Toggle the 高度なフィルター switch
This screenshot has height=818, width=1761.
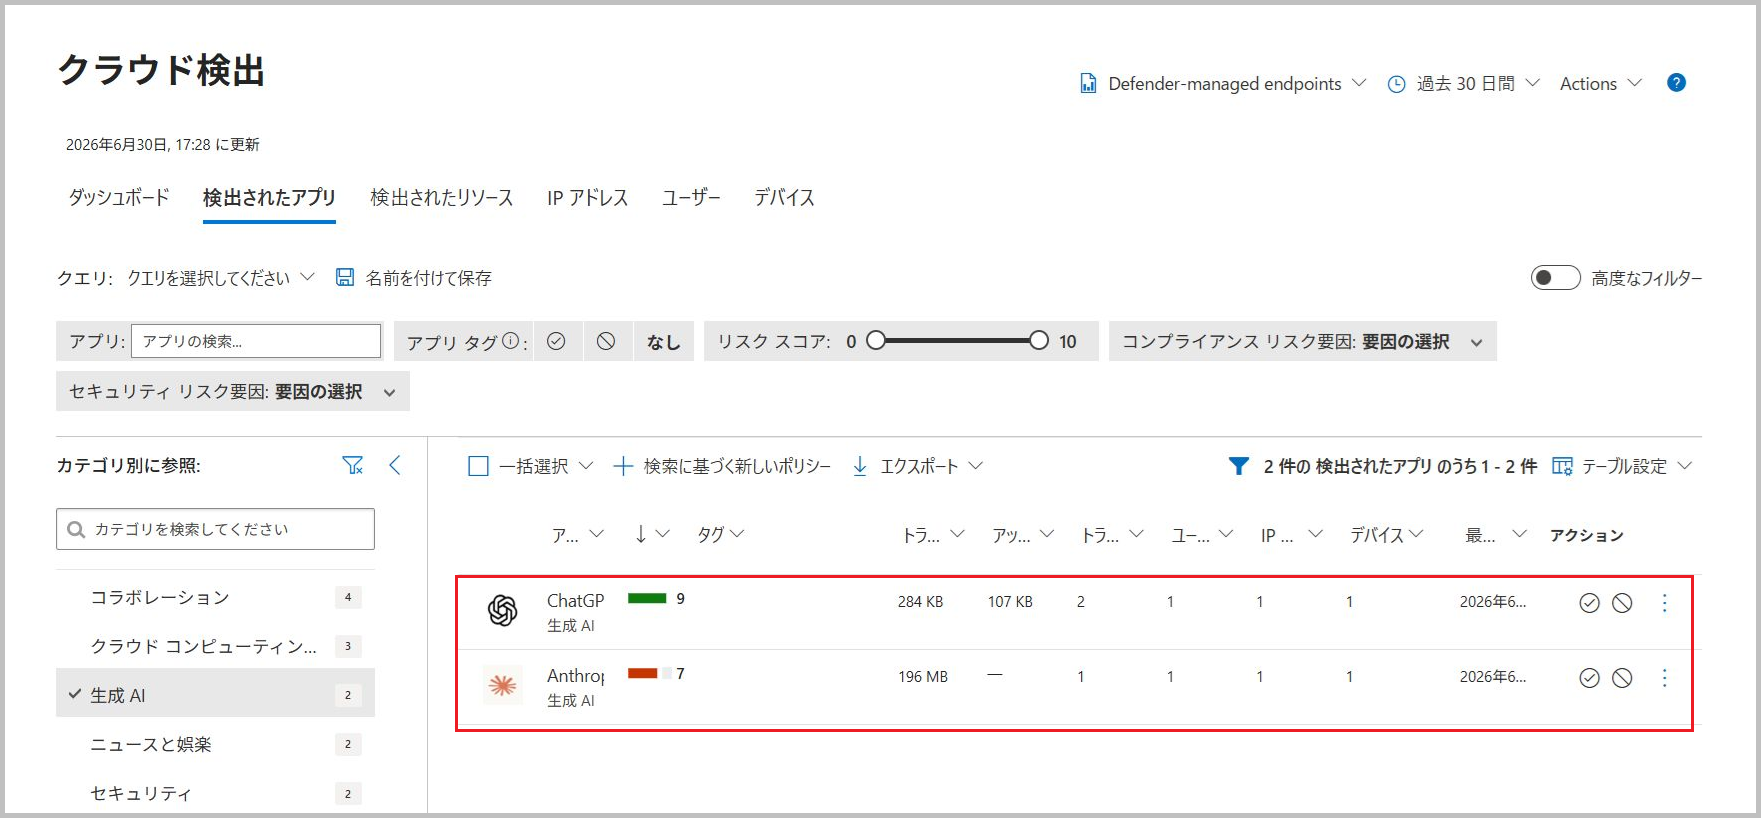pyautogui.click(x=1555, y=277)
